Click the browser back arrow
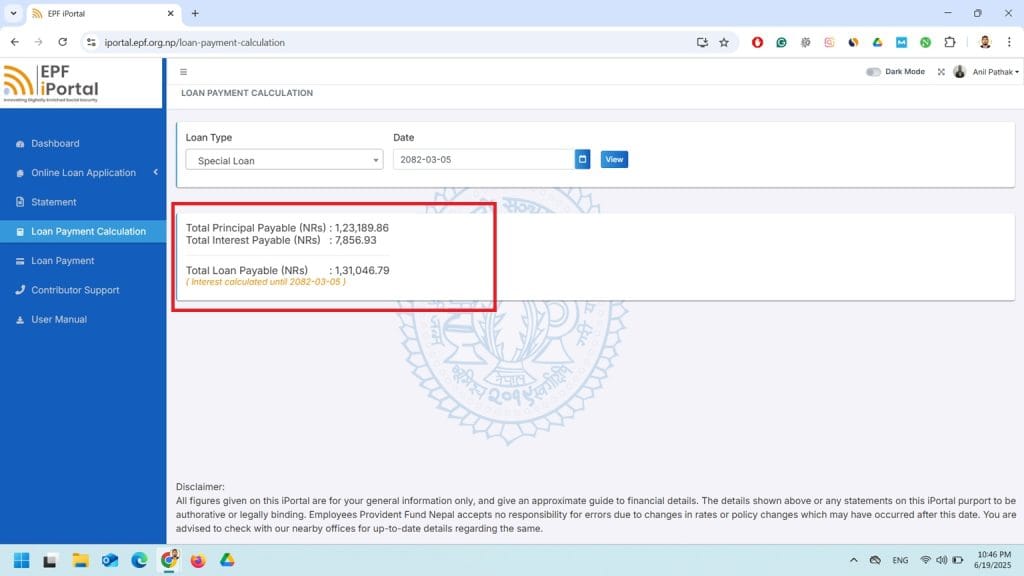The height and width of the screenshot is (576, 1024). click(14, 42)
